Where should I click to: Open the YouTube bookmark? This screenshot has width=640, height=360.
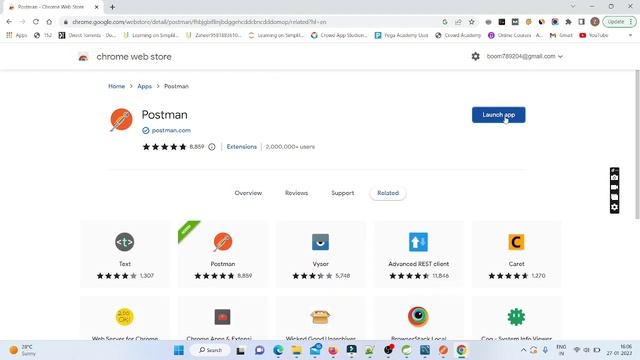(x=594, y=36)
